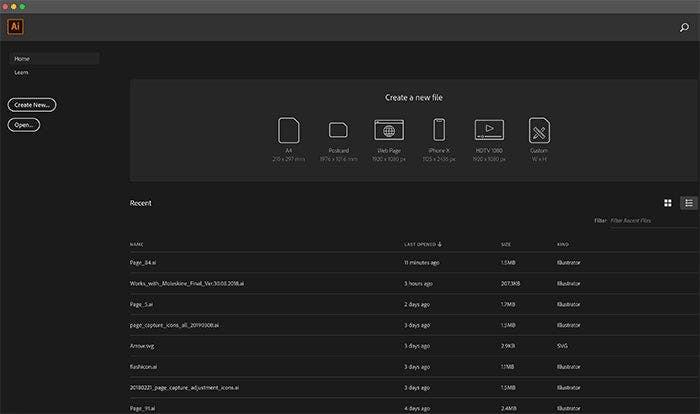Sort recent files by Size column
The image size is (700, 414).
coord(506,244)
